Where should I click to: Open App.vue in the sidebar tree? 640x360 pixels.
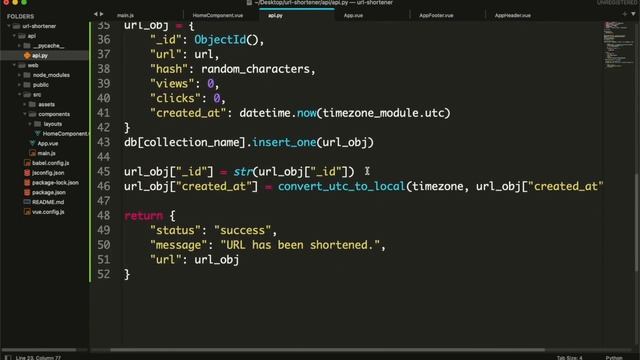48,143
